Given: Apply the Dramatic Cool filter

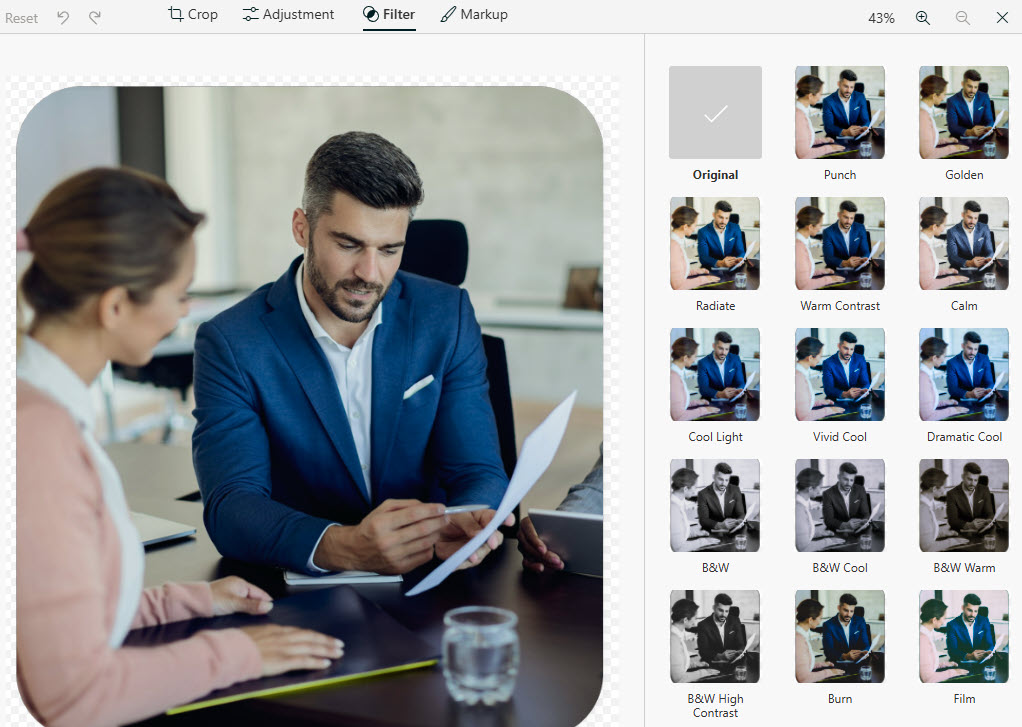Looking at the screenshot, I should (x=964, y=374).
